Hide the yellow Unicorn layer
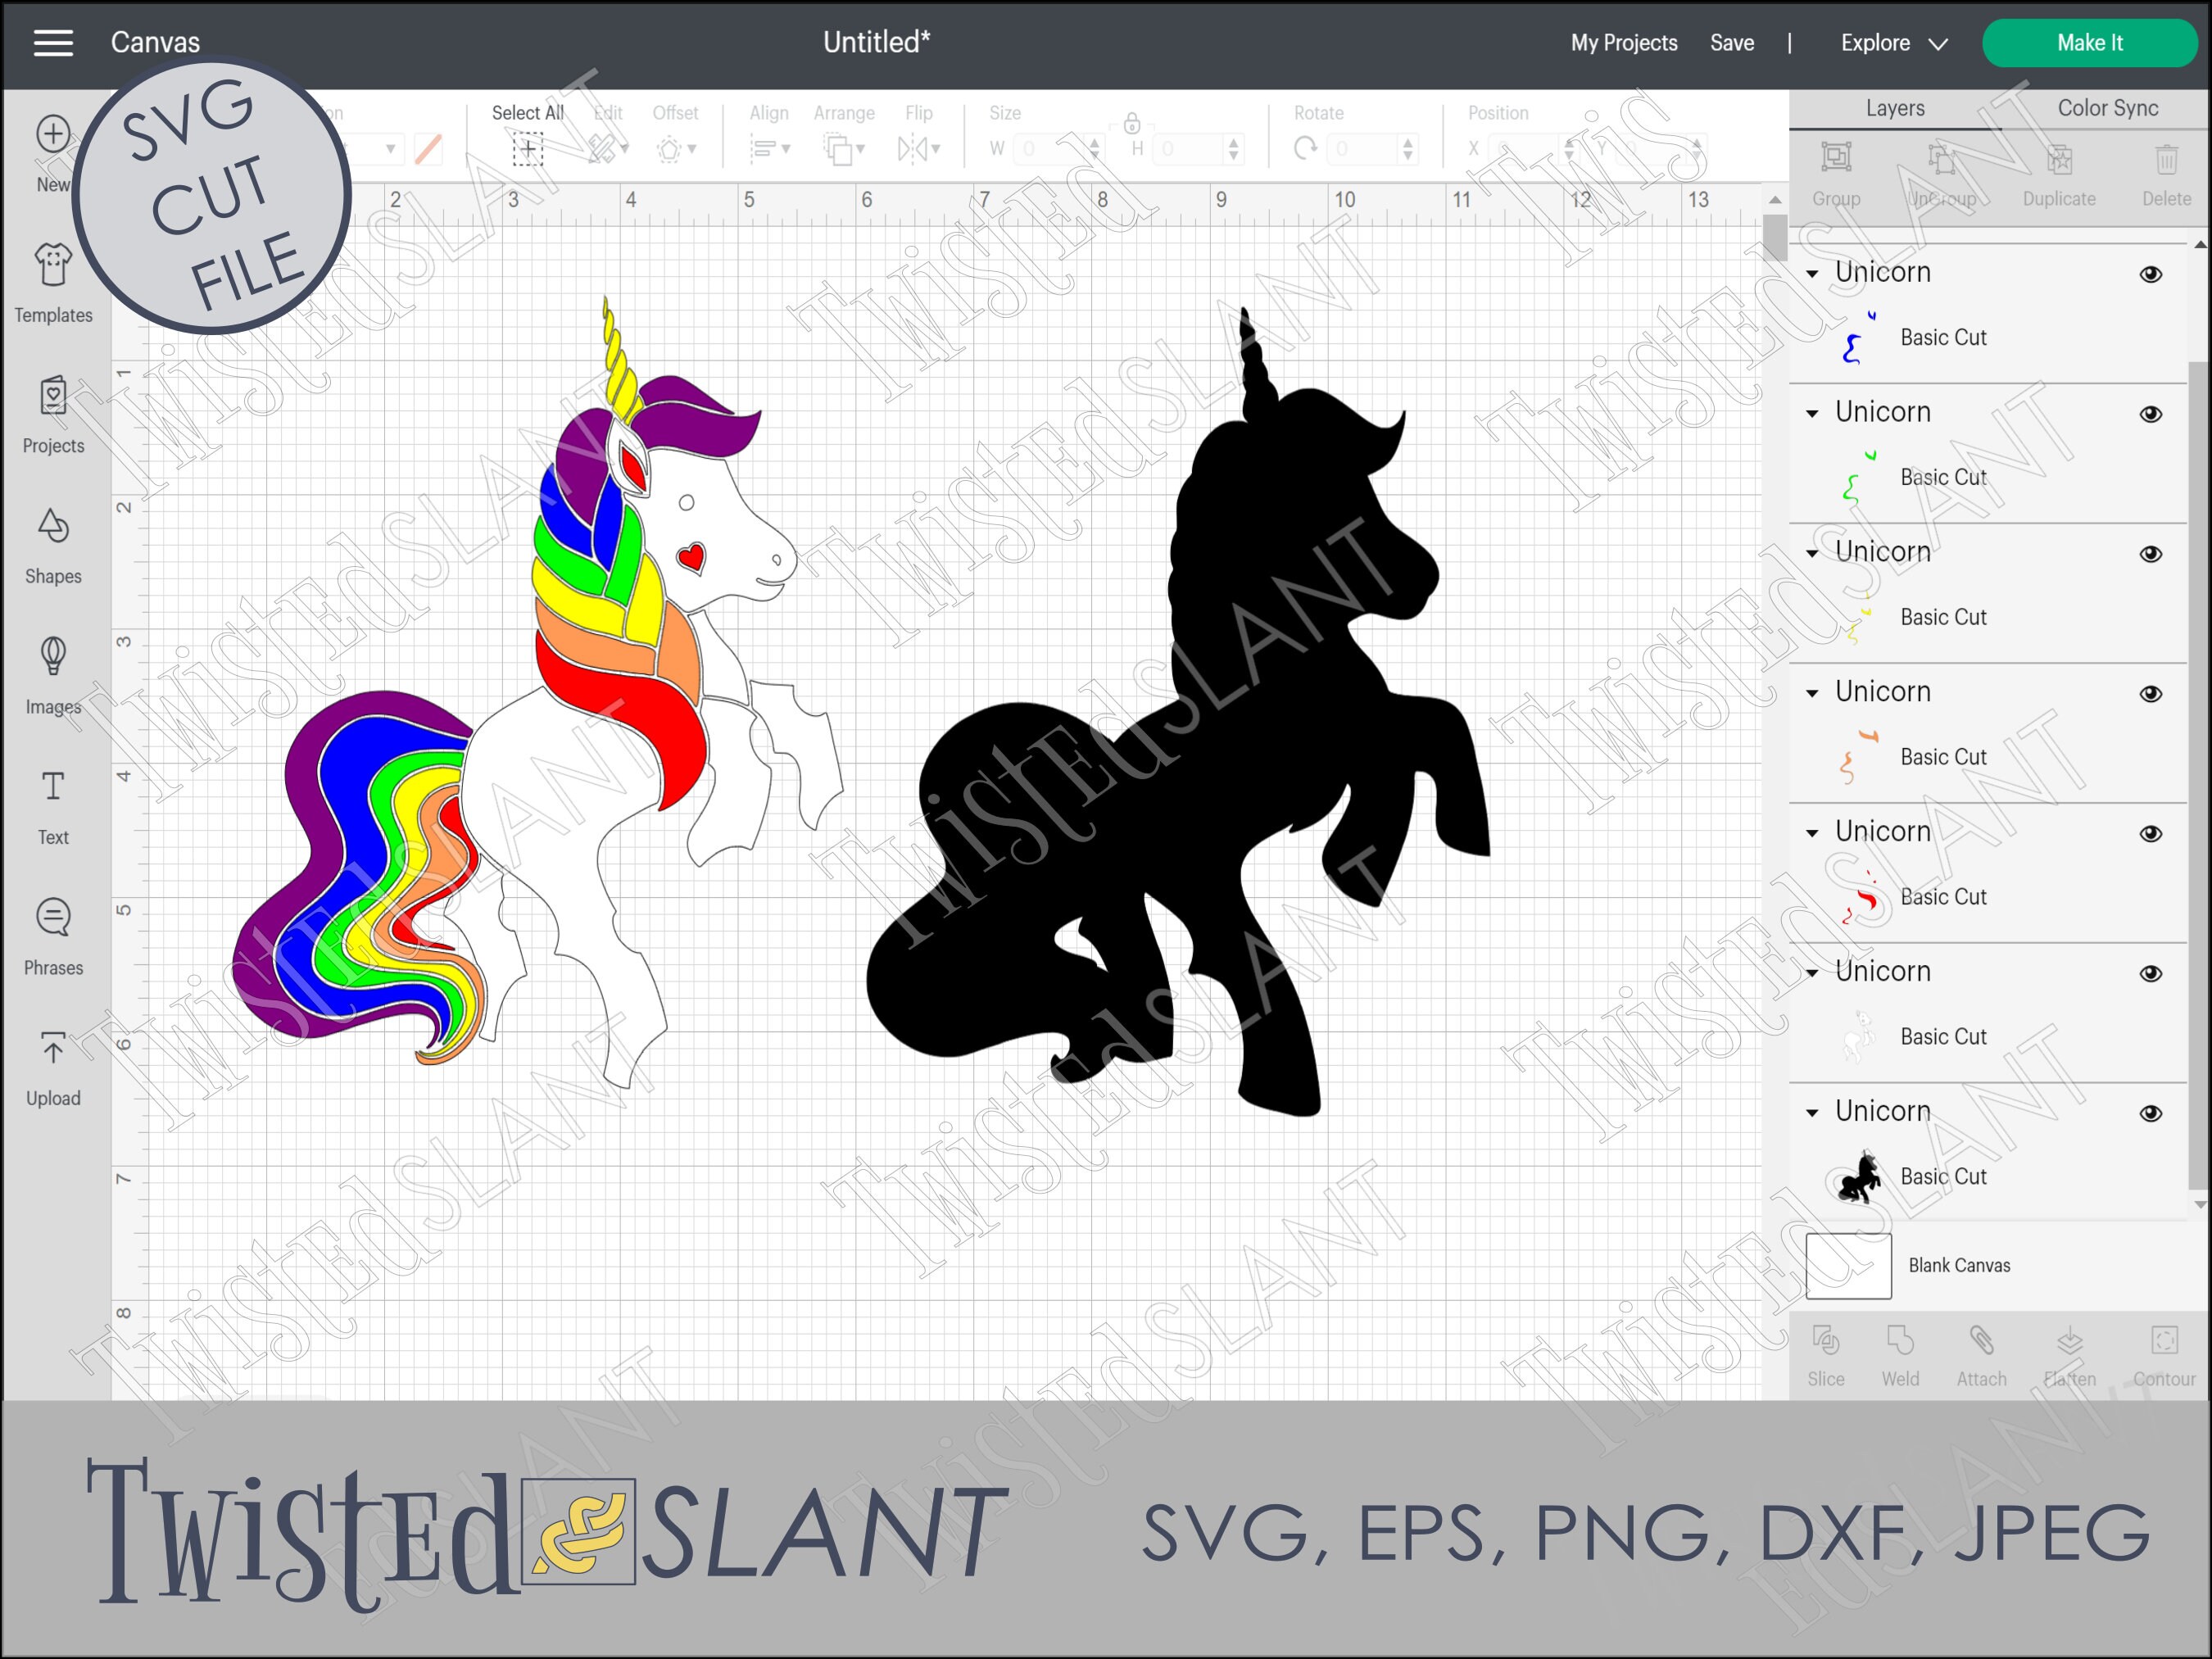The width and height of the screenshot is (2212, 1659). (2151, 554)
